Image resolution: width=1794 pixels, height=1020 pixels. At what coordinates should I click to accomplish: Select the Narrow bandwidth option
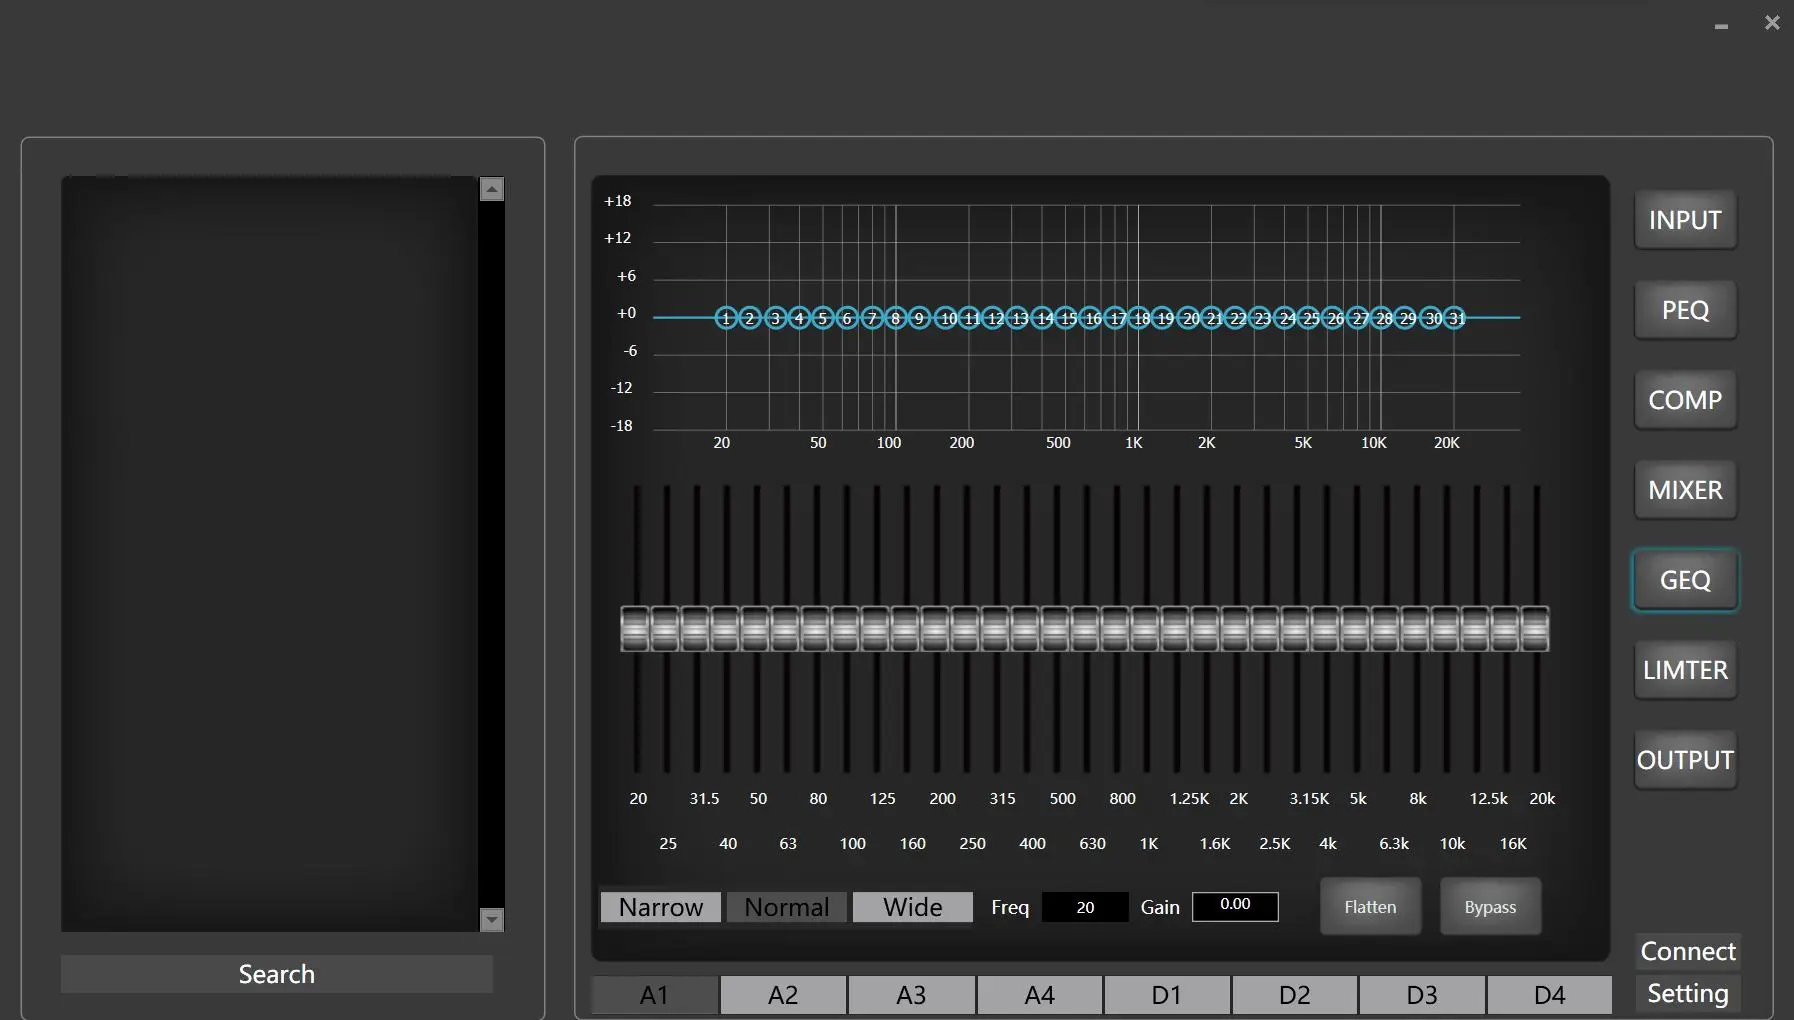tap(661, 907)
